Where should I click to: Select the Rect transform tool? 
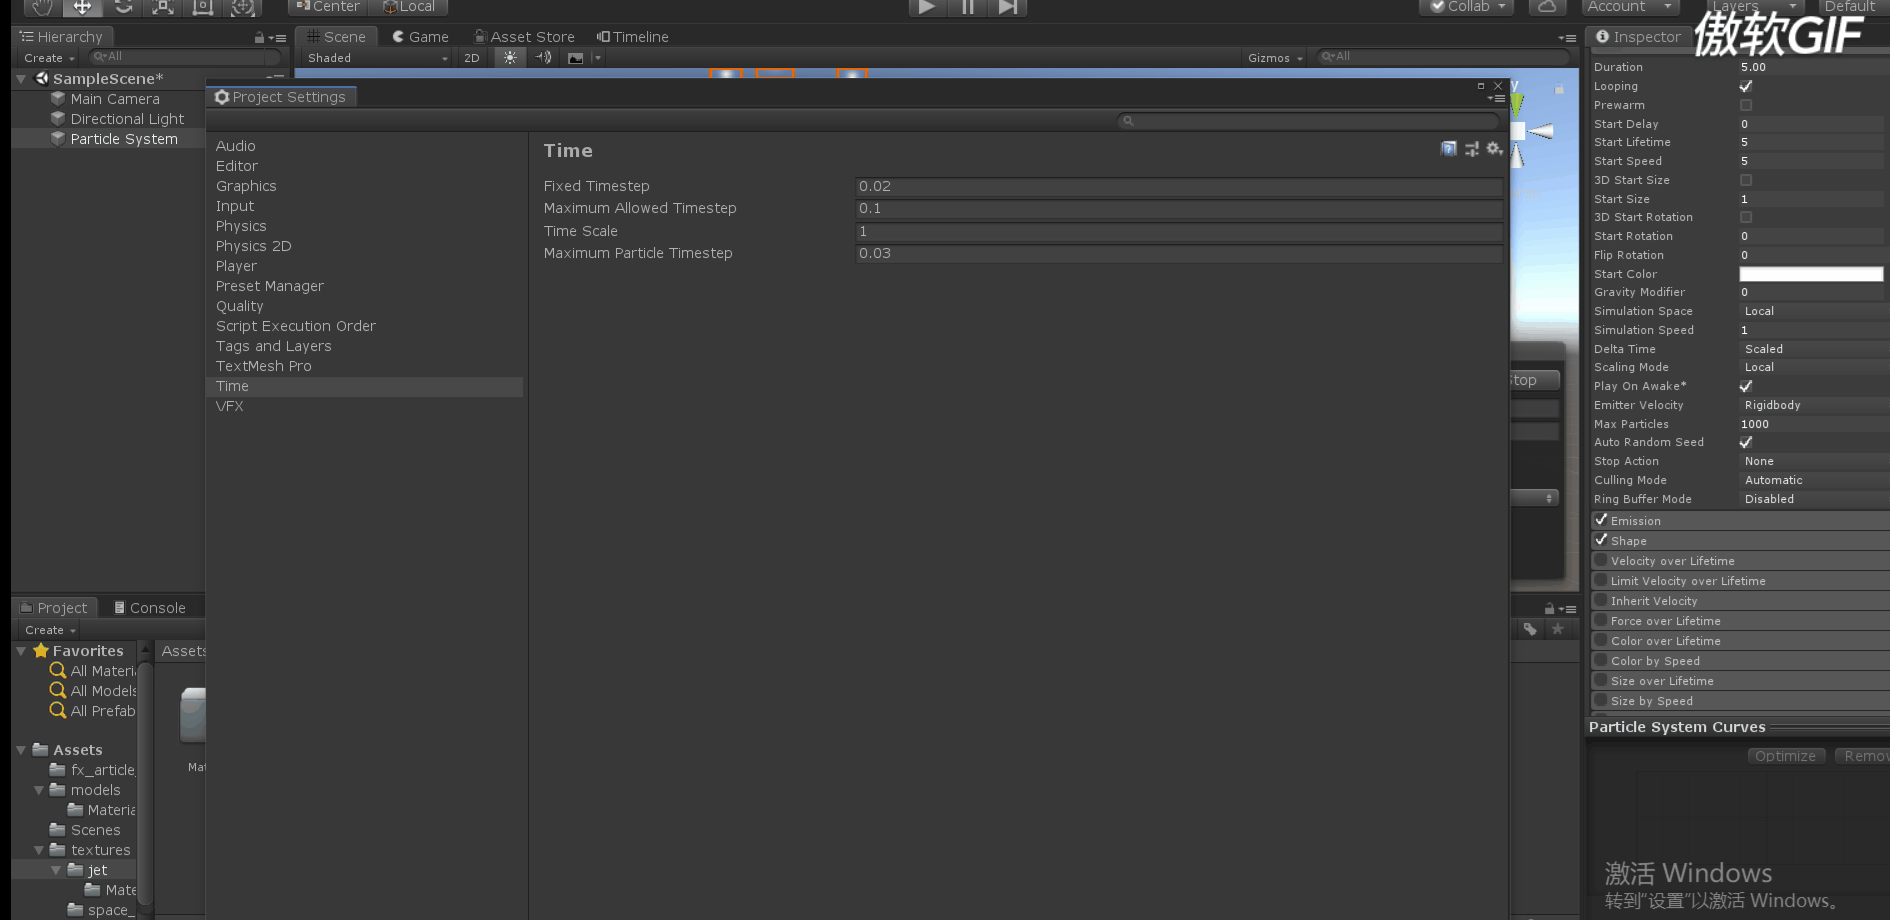coord(203,7)
